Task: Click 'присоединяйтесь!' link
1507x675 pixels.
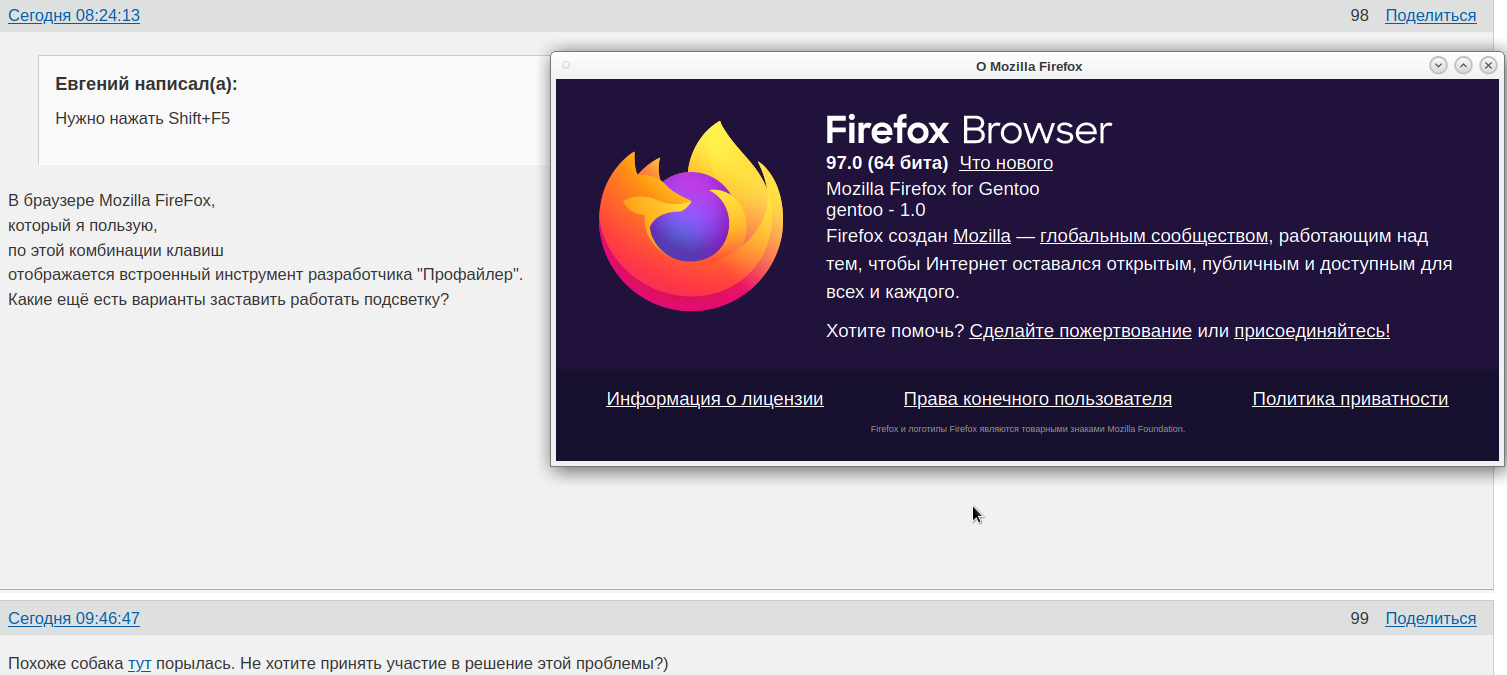Action: (x=1312, y=330)
